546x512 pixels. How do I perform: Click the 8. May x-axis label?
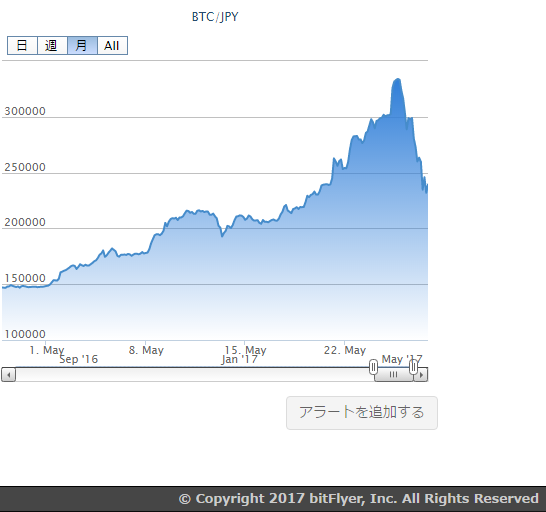pos(146,350)
